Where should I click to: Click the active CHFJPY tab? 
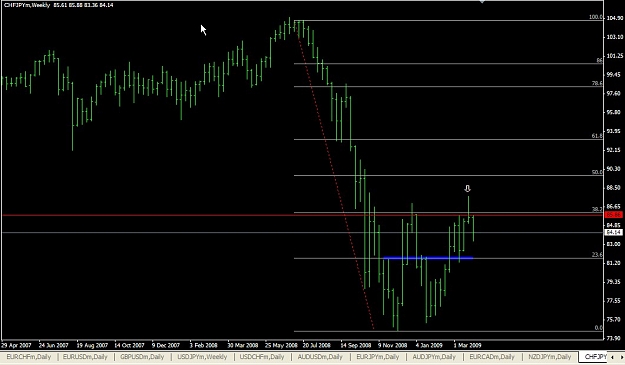(x=594, y=357)
